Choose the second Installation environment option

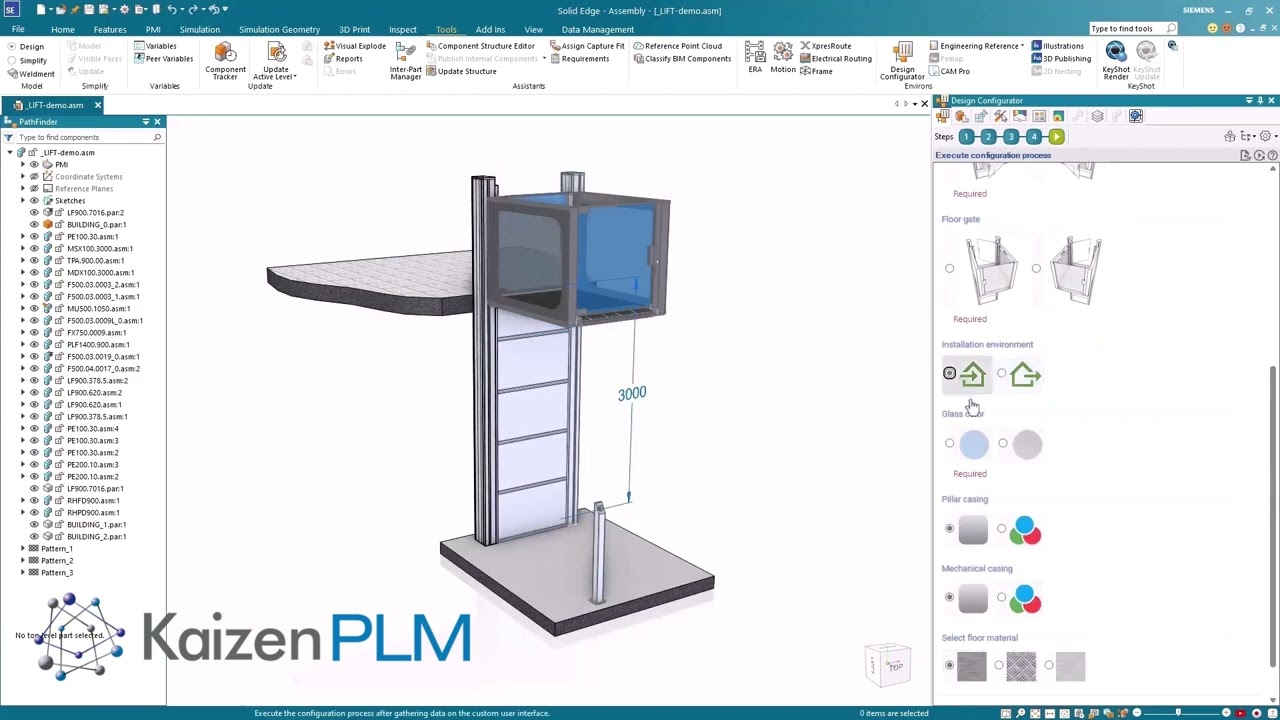tap(1002, 374)
